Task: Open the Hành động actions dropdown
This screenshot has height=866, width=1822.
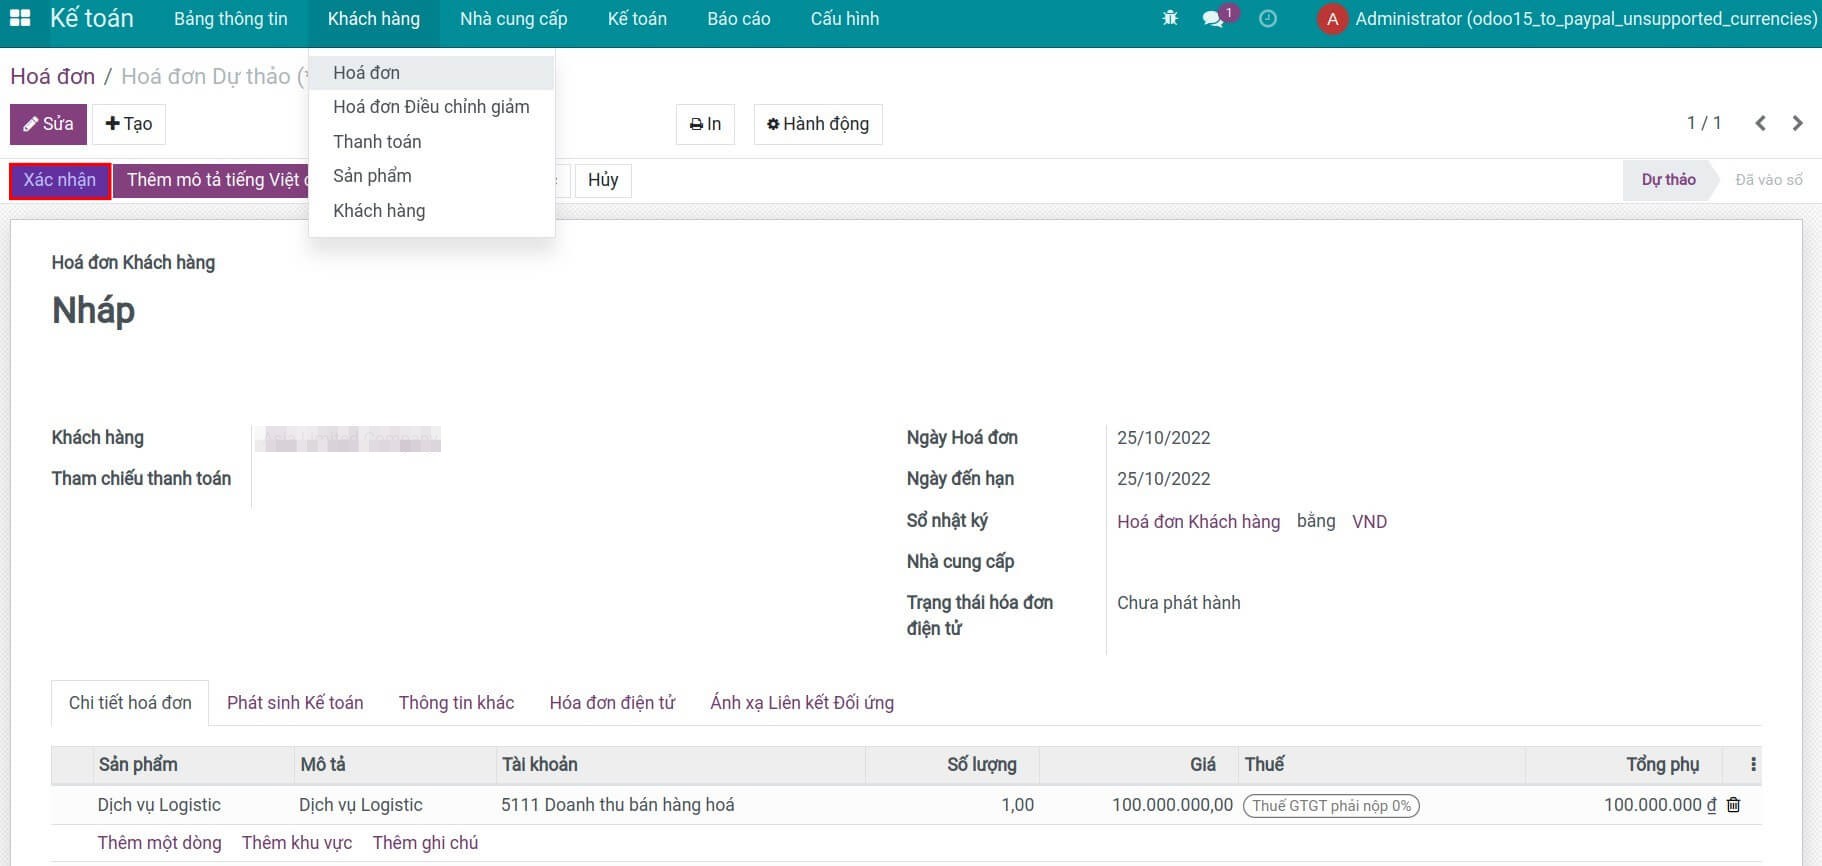Action: tap(817, 124)
